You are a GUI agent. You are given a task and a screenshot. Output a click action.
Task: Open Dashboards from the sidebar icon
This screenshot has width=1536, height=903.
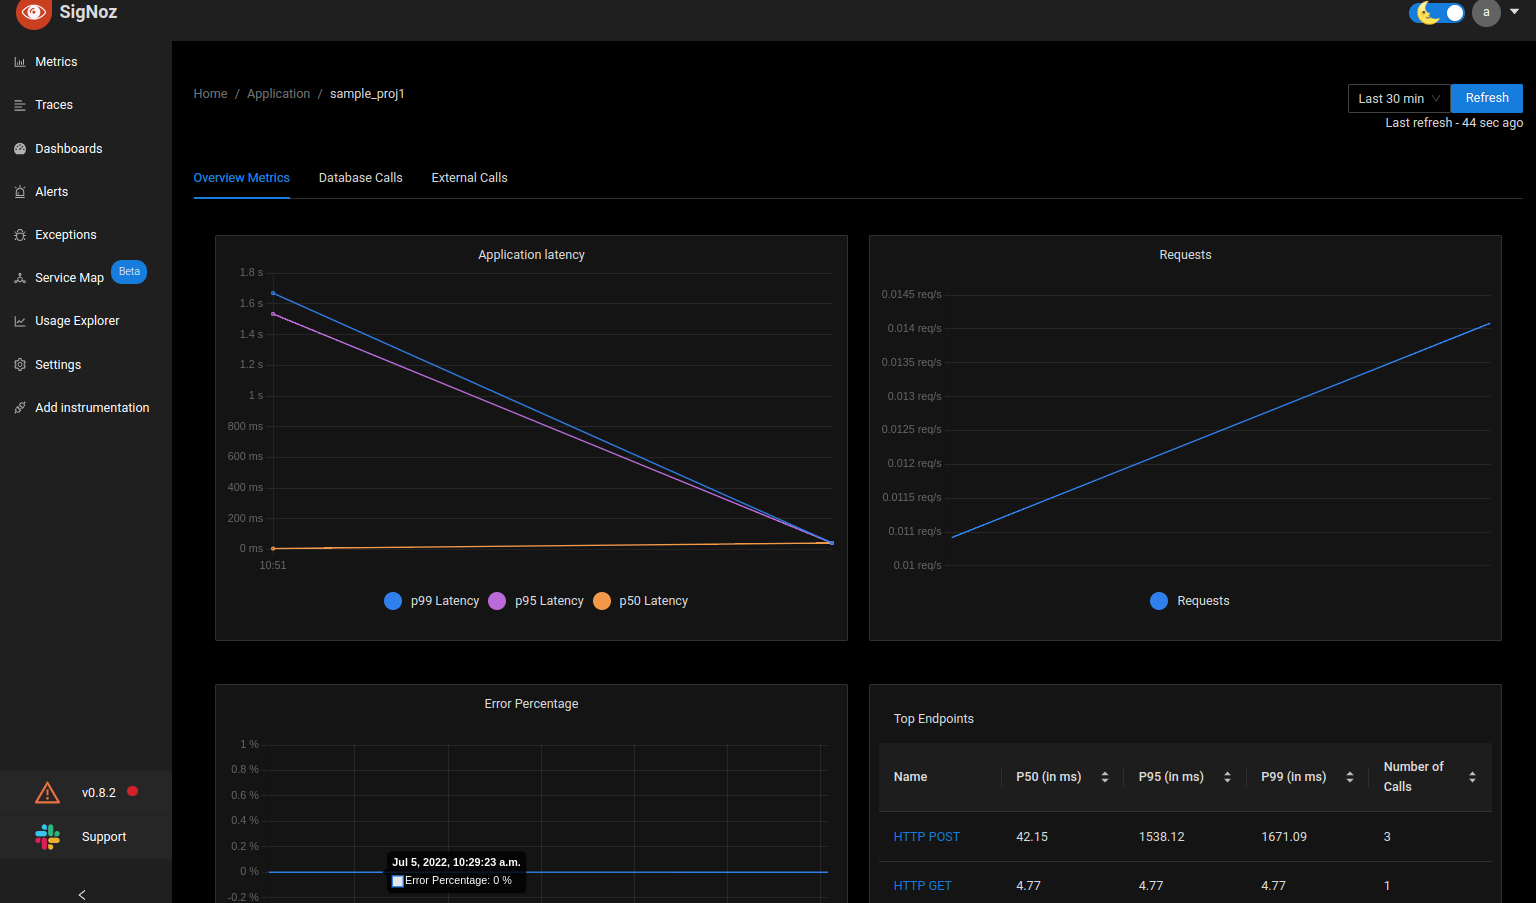pyautogui.click(x=20, y=149)
